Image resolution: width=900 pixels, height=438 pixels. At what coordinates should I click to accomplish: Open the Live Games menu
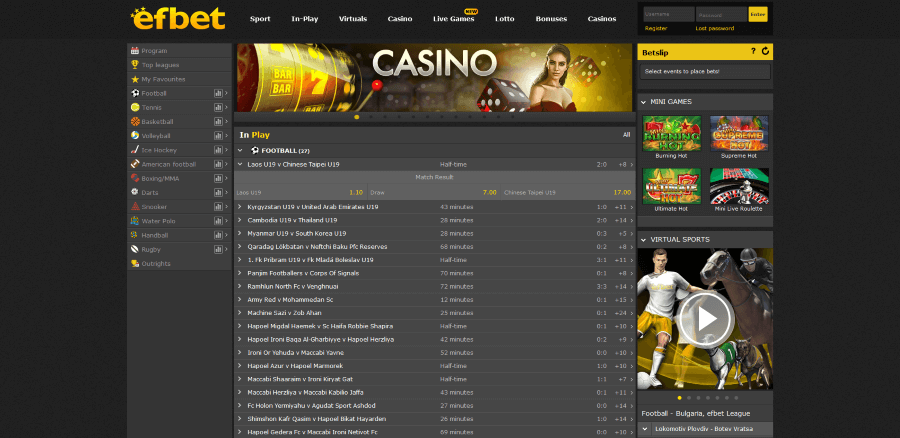[453, 19]
